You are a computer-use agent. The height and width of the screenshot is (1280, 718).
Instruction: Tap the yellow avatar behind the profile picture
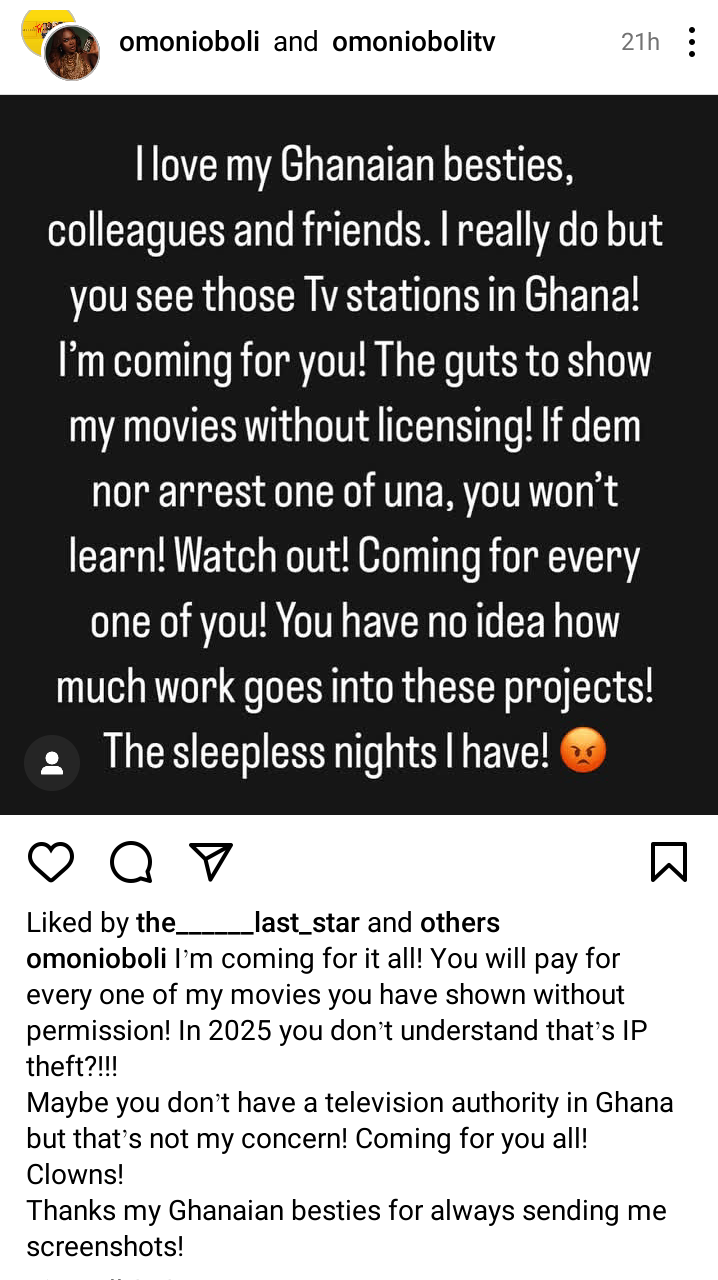pyautogui.click(x=36, y=24)
